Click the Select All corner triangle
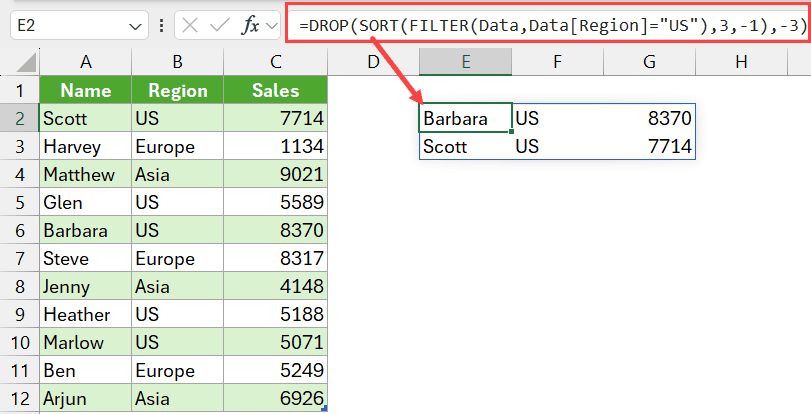Image resolution: width=811 pixels, height=414 pixels. tap(26, 62)
